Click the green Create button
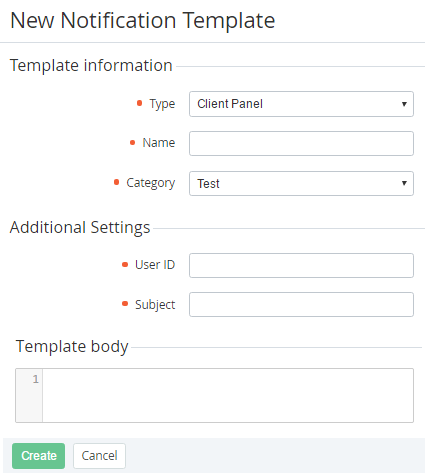Screen dimensions: 425x474 click(38, 456)
